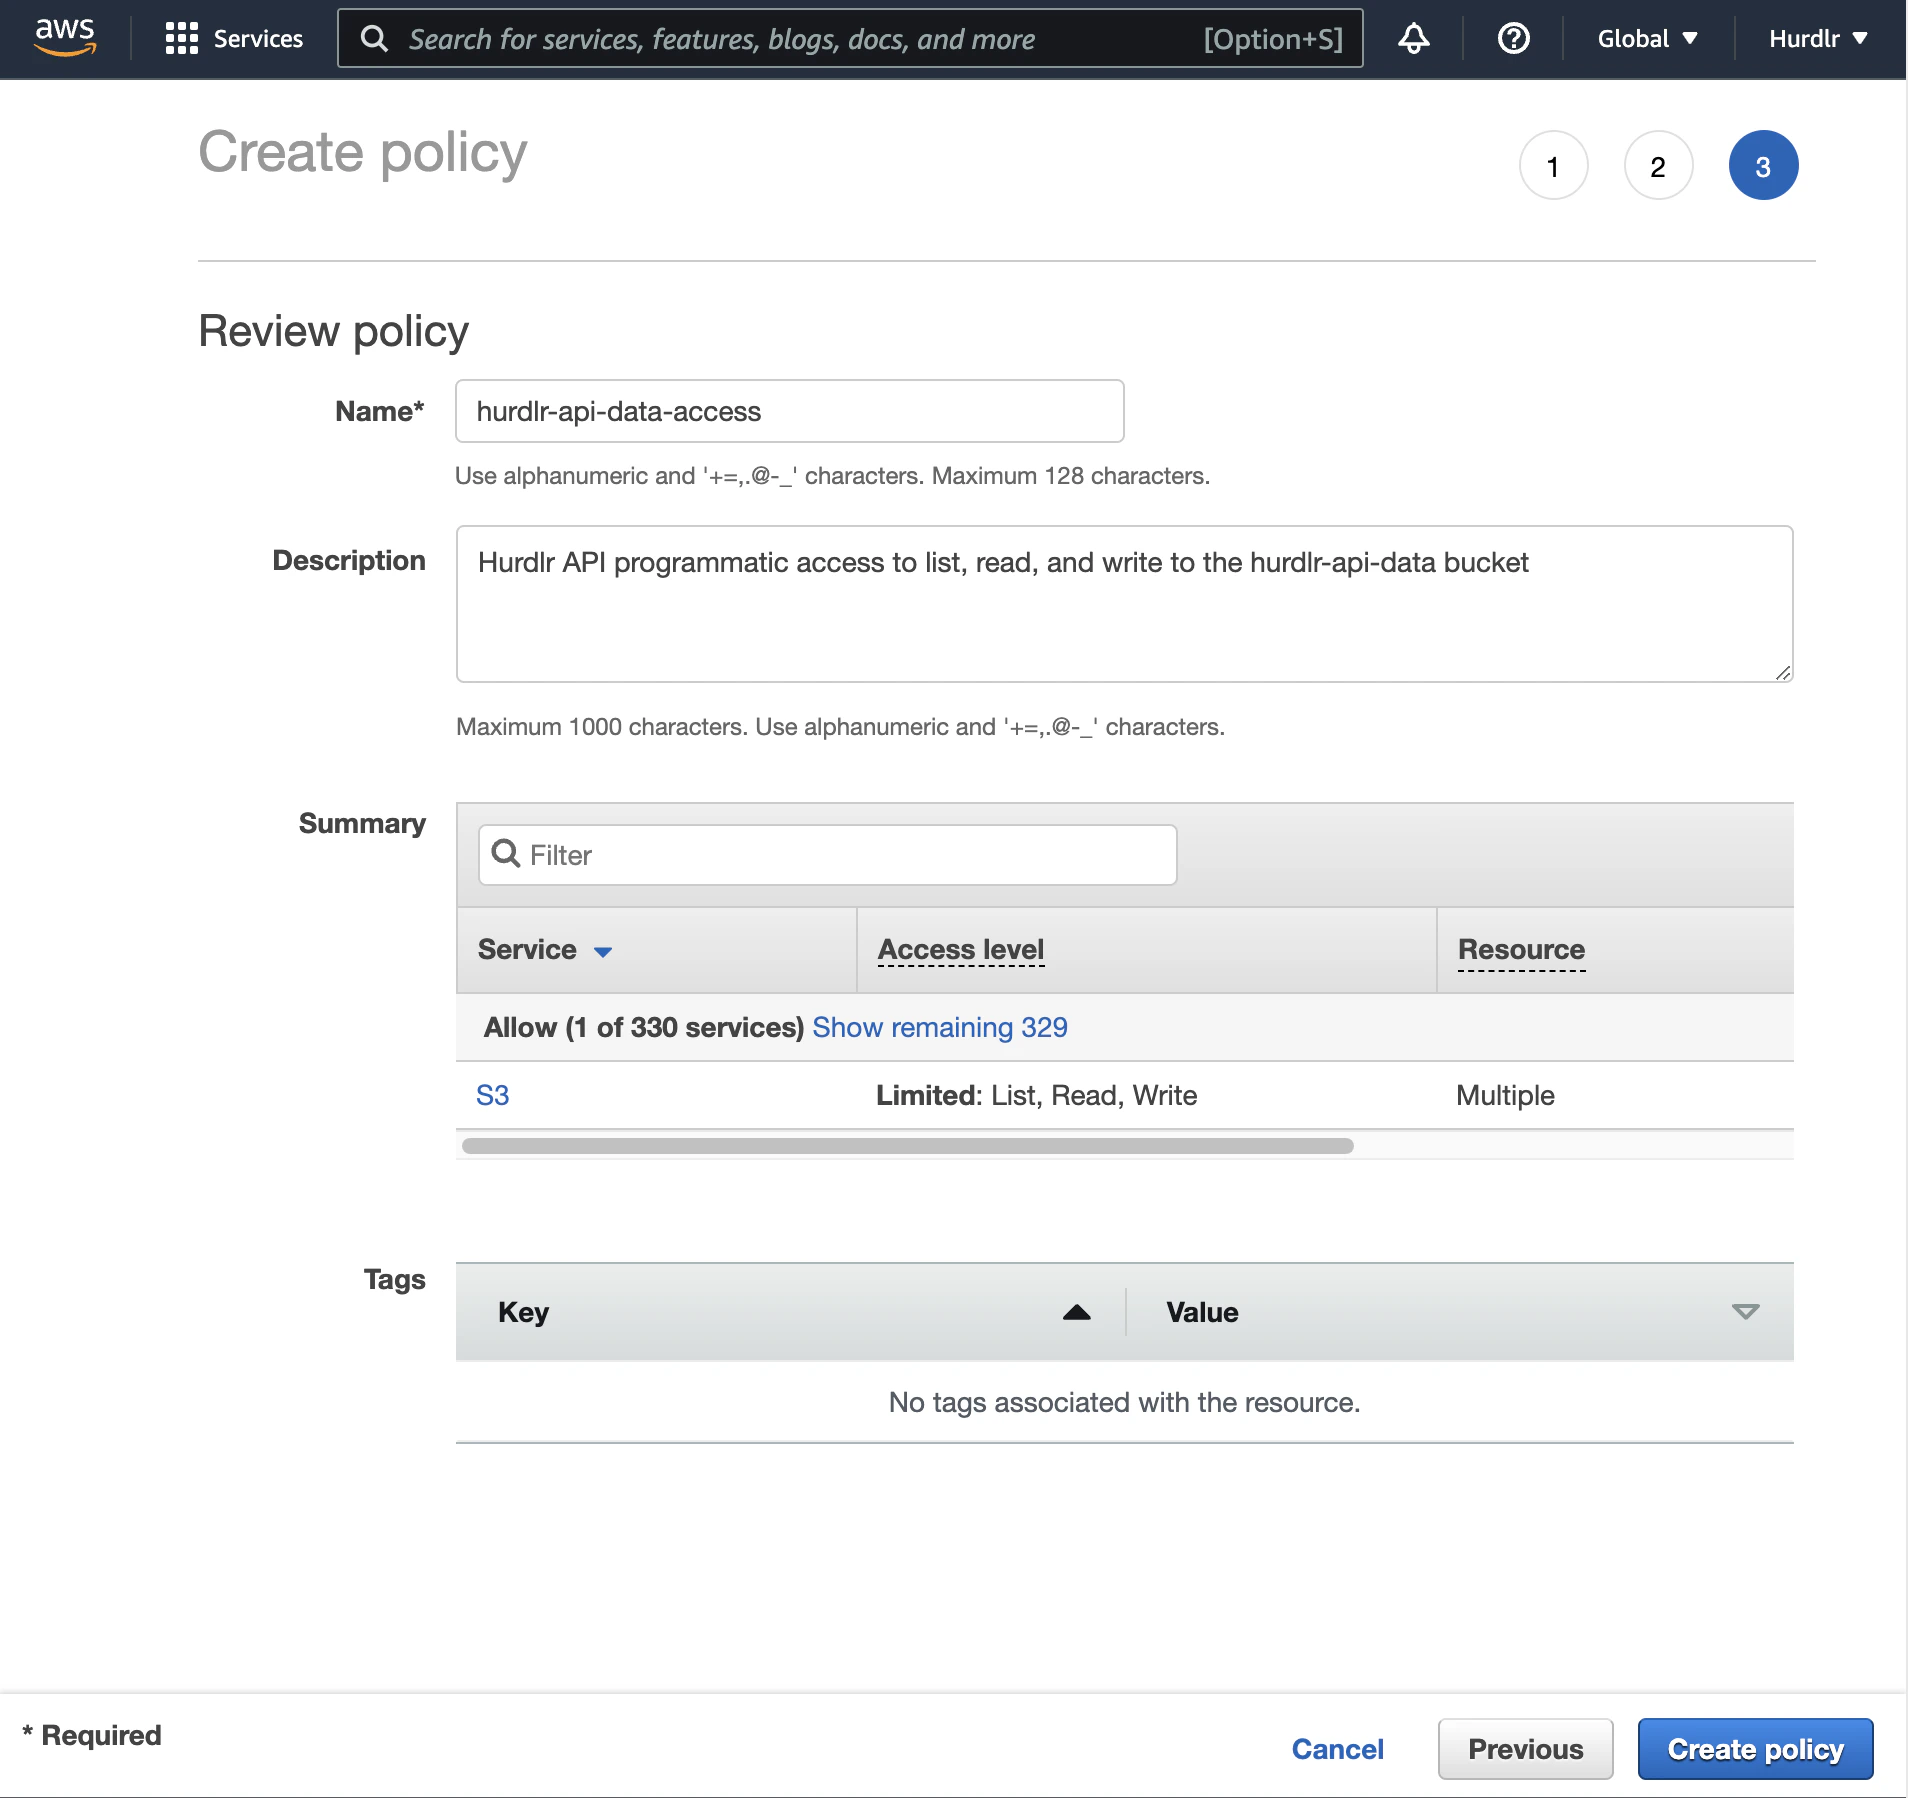Image resolution: width=1908 pixels, height=1798 pixels.
Task: Click the Previous button
Action: [x=1525, y=1749]
